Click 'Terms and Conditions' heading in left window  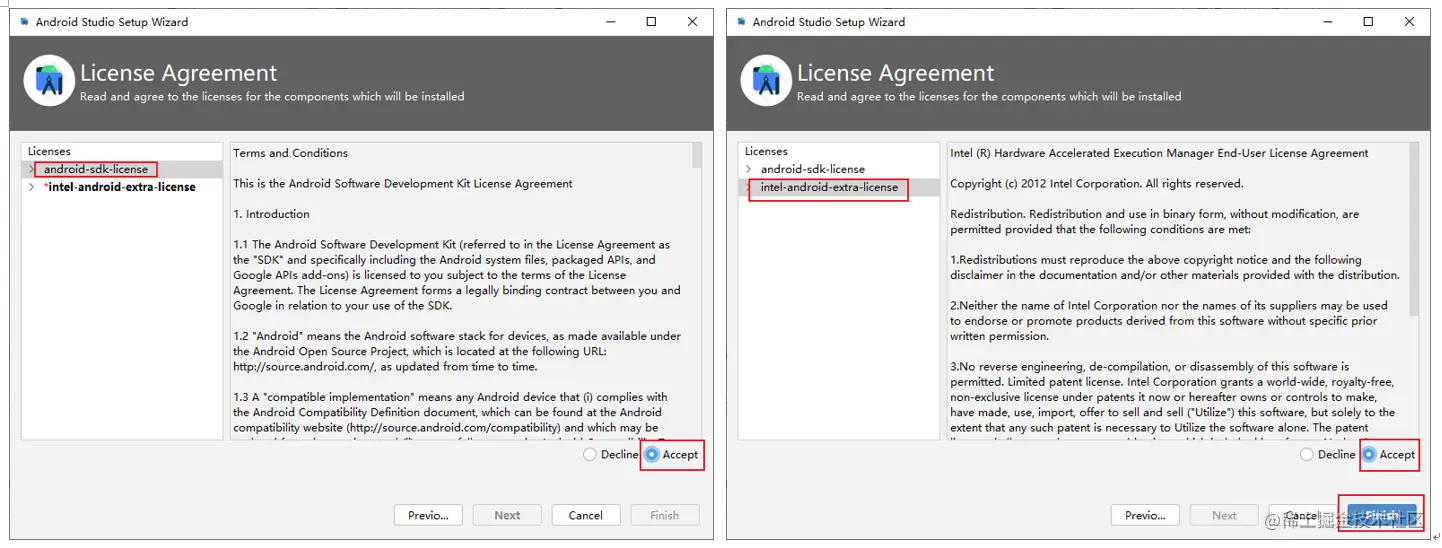coord(291,153)
